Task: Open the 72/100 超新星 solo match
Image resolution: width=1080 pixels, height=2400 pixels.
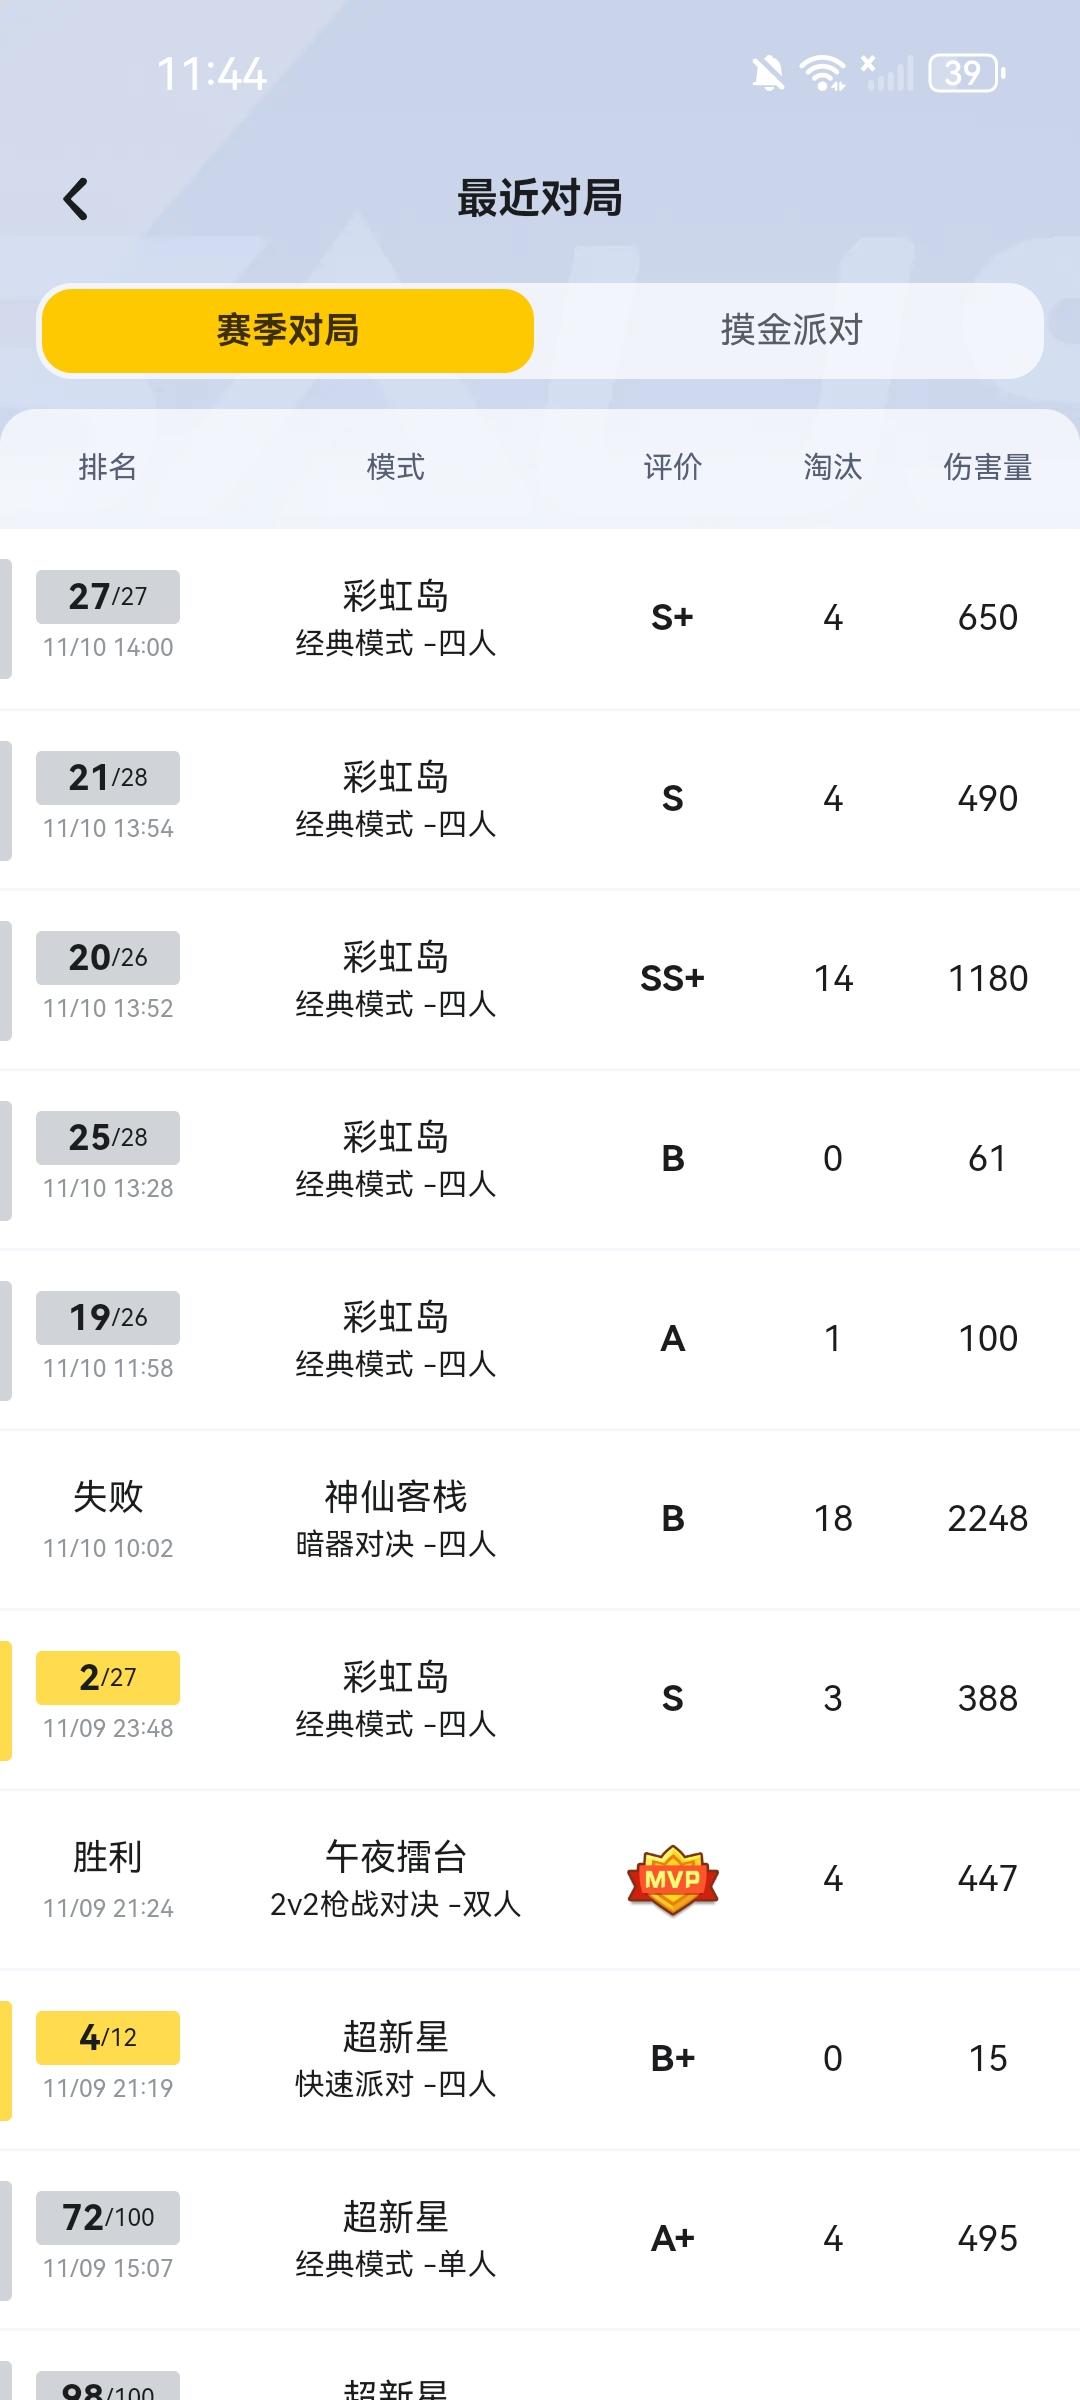Action: pos(540,2239)
